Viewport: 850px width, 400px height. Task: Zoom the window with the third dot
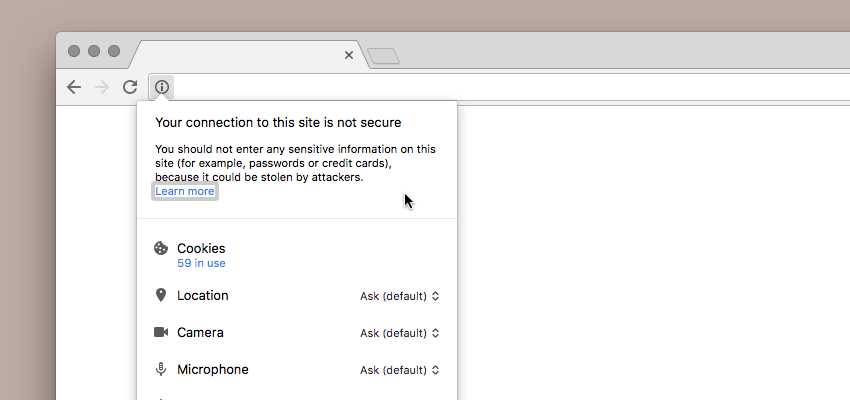114,51
